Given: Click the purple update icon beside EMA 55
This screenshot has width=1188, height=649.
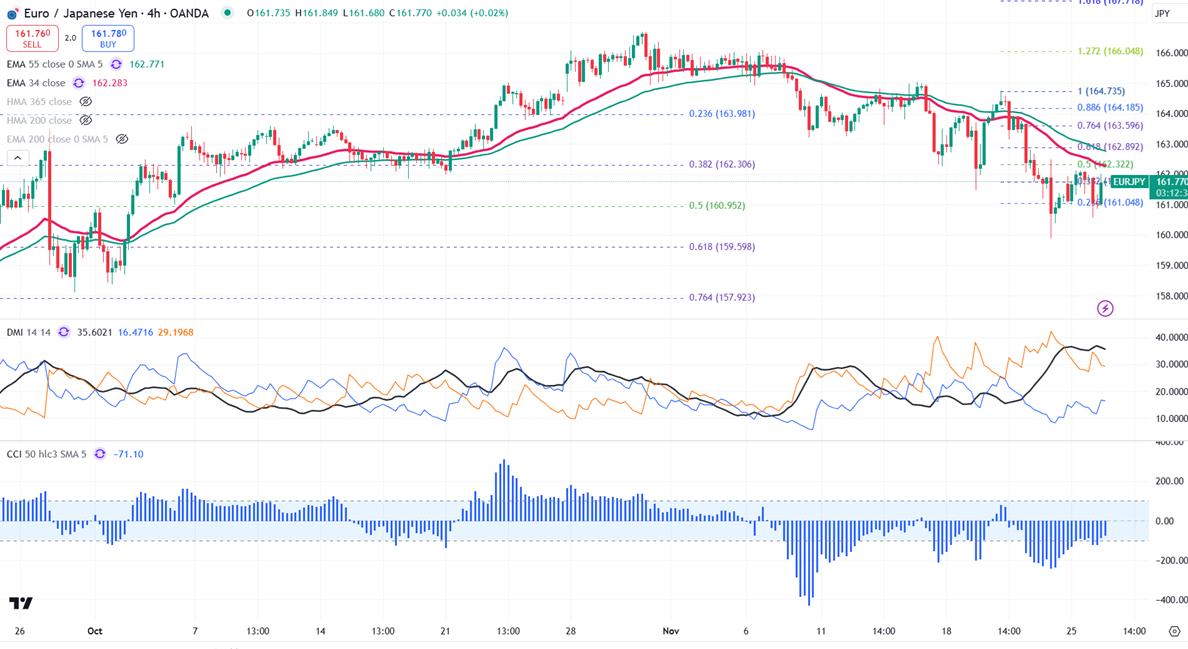Looking at the screenshot, I should [116, 64].
